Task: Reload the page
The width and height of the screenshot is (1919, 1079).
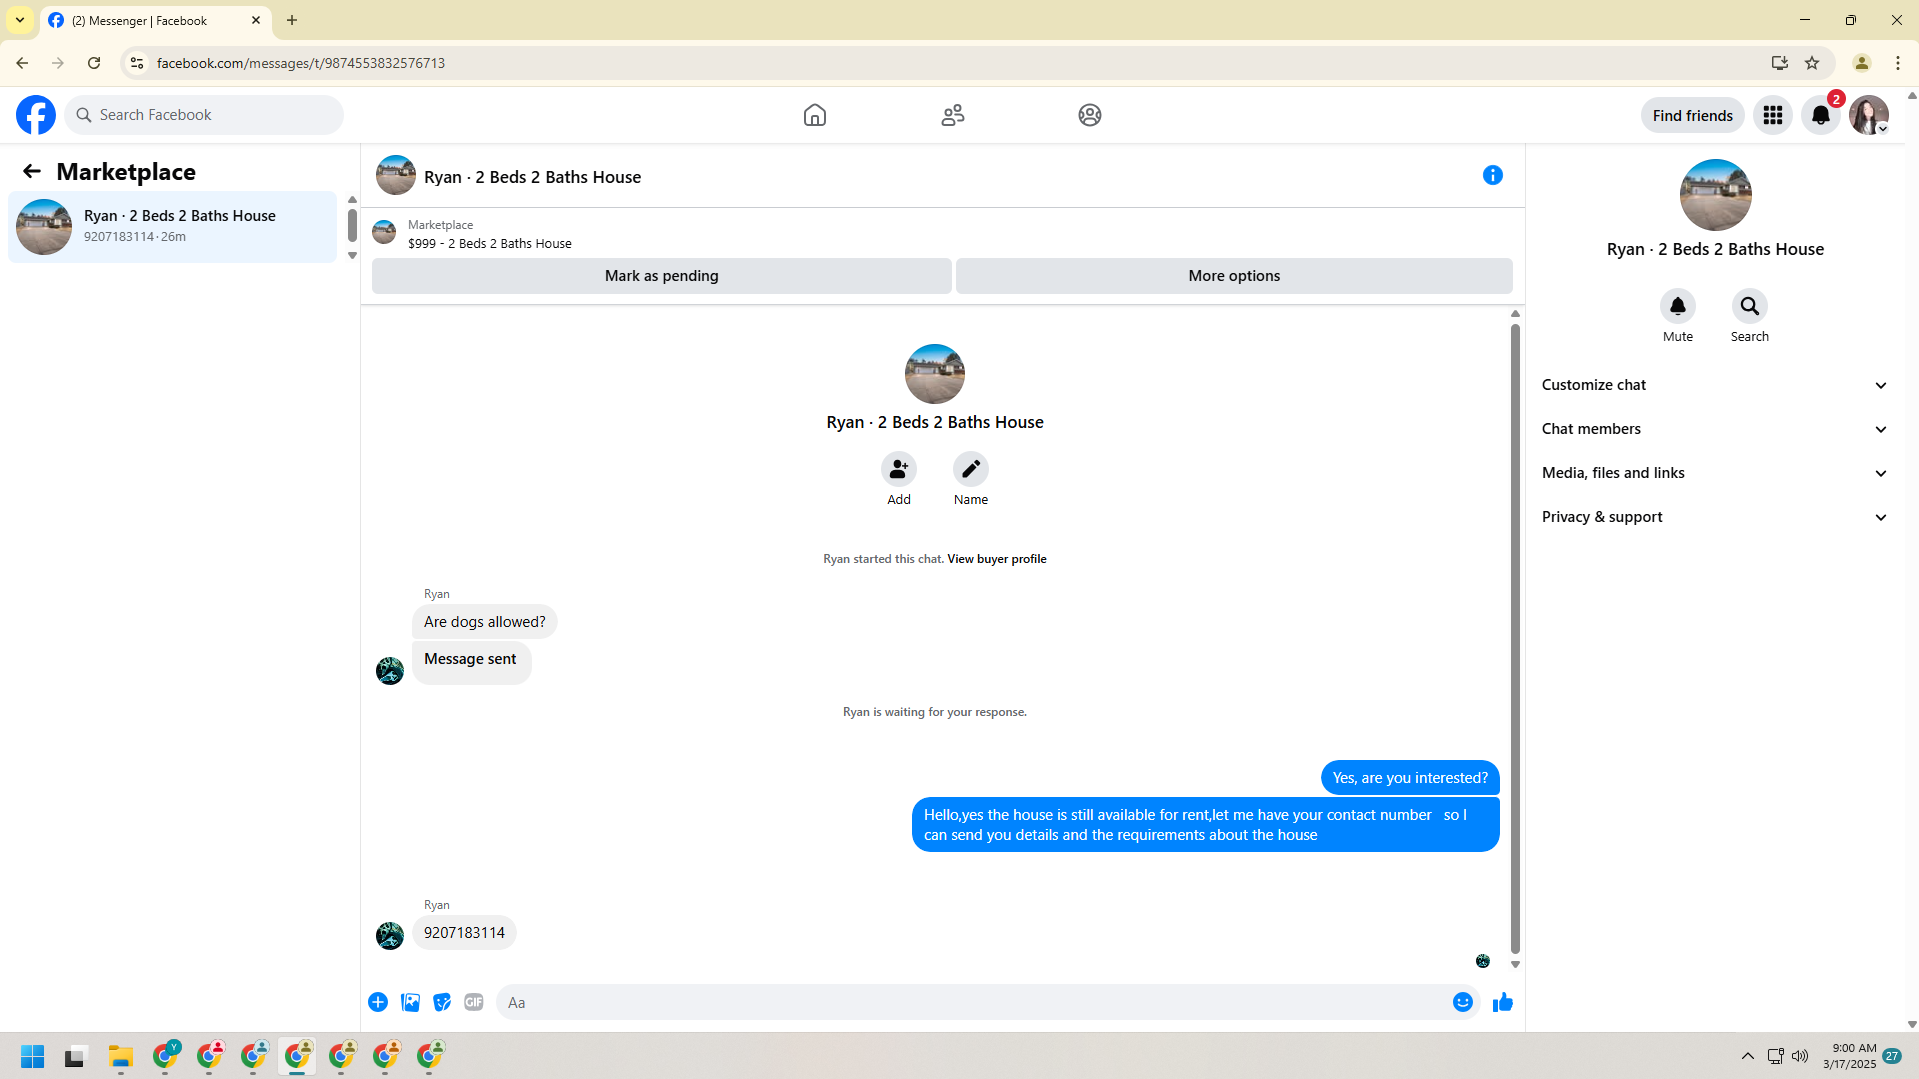Action: coord(94,63)
